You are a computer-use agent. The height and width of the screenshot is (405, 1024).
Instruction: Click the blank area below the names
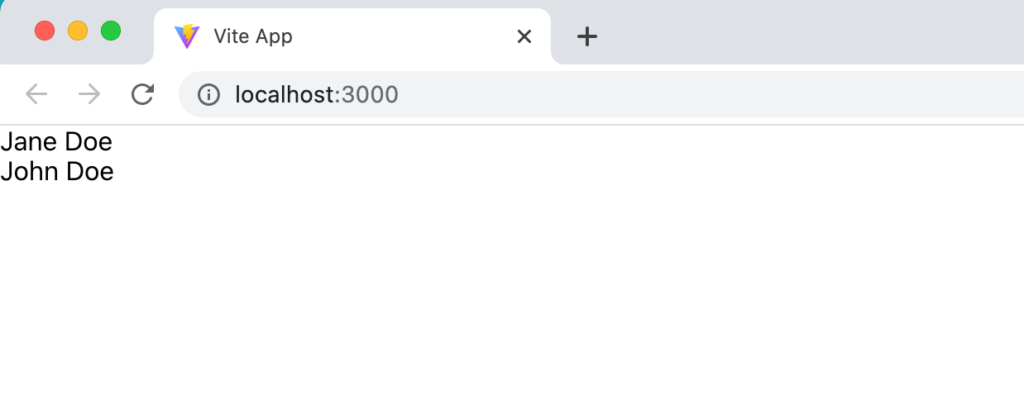[512, 294]
